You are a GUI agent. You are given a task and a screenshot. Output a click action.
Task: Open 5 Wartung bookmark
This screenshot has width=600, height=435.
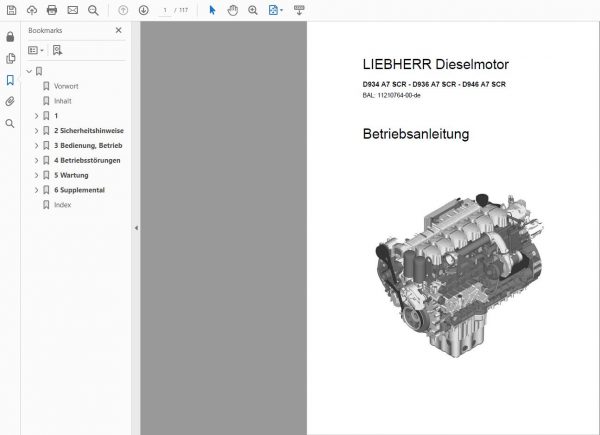71,175
